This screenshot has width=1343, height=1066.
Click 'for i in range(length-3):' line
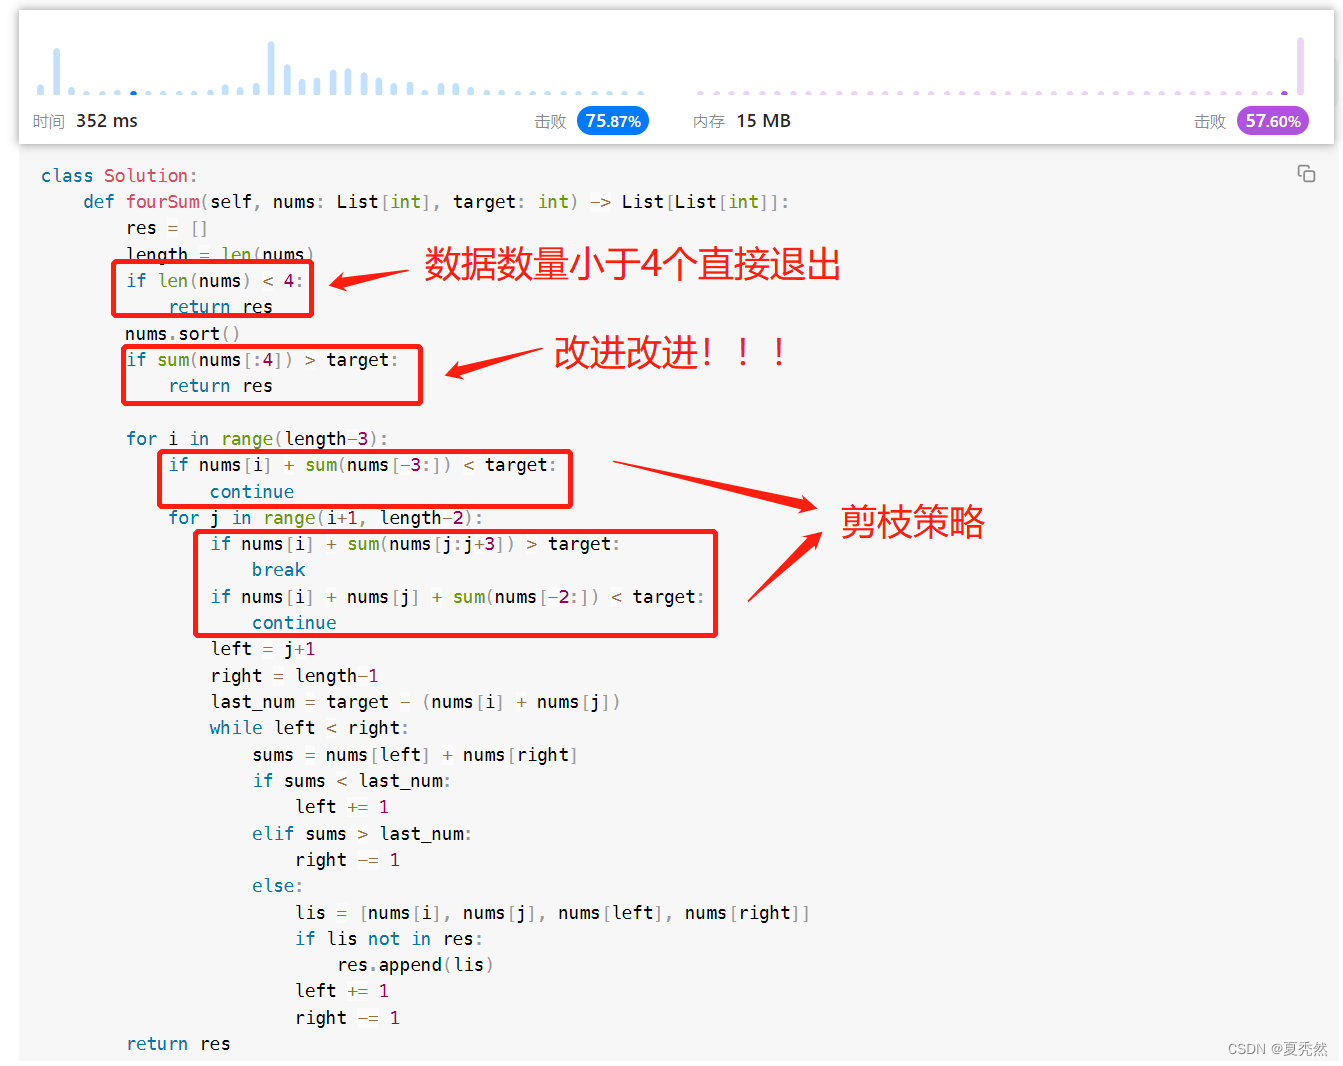[x=257, y=439]
